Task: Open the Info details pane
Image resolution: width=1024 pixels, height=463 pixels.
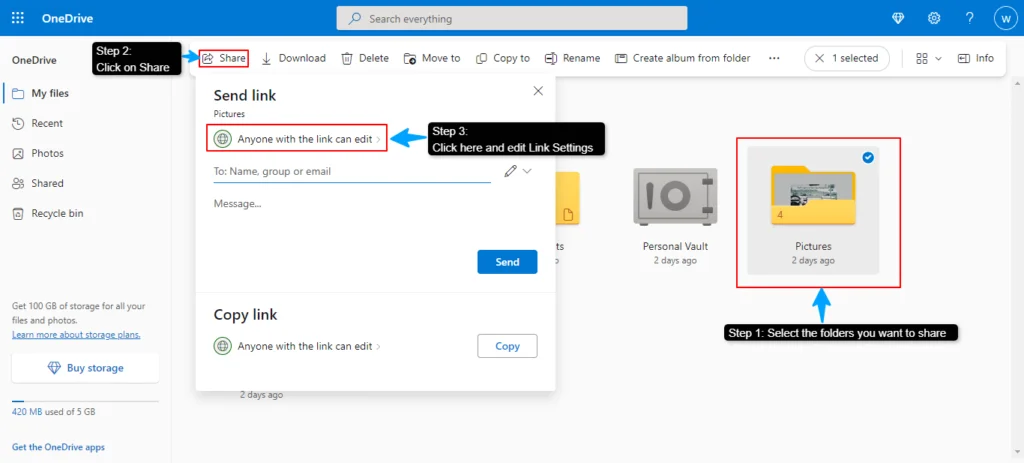Action: coord(976,58)
